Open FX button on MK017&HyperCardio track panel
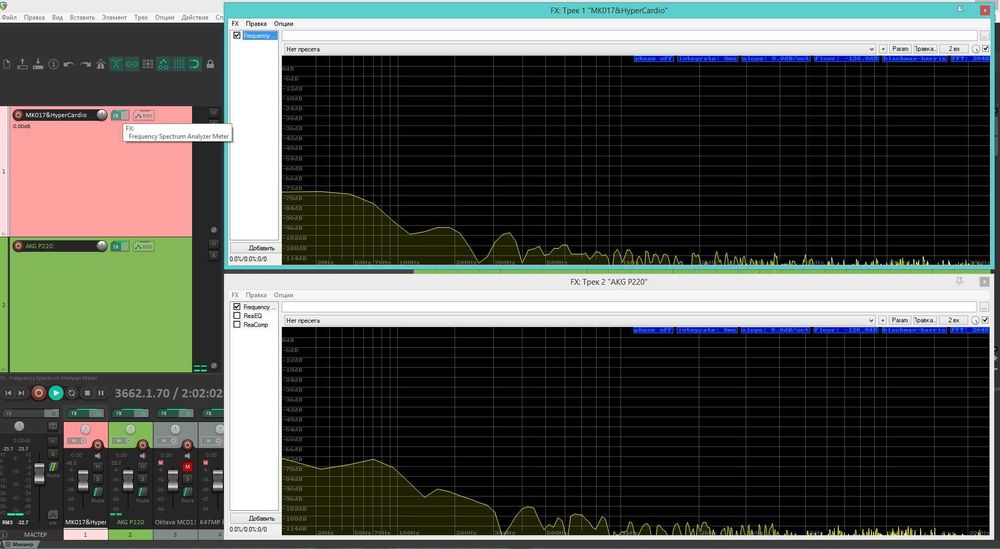Viewport: 1000px width, 549px height. pyautogui.click(x=116, y=115)
